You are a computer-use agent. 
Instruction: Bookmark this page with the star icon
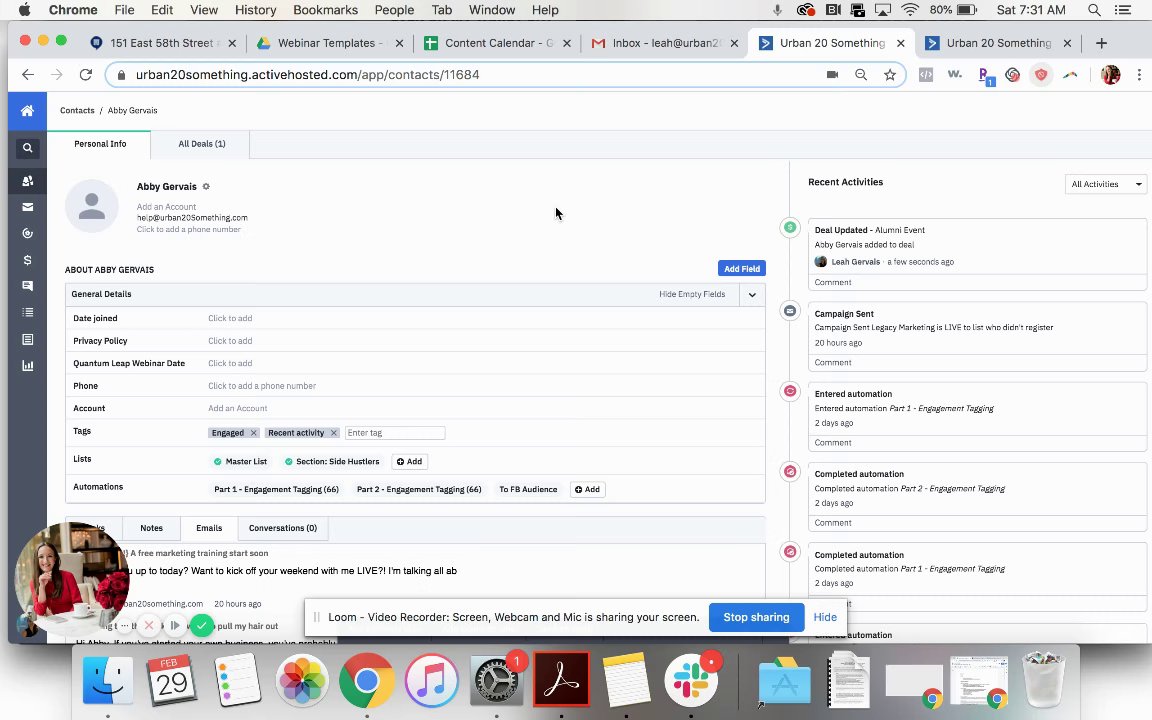point(890,74)
